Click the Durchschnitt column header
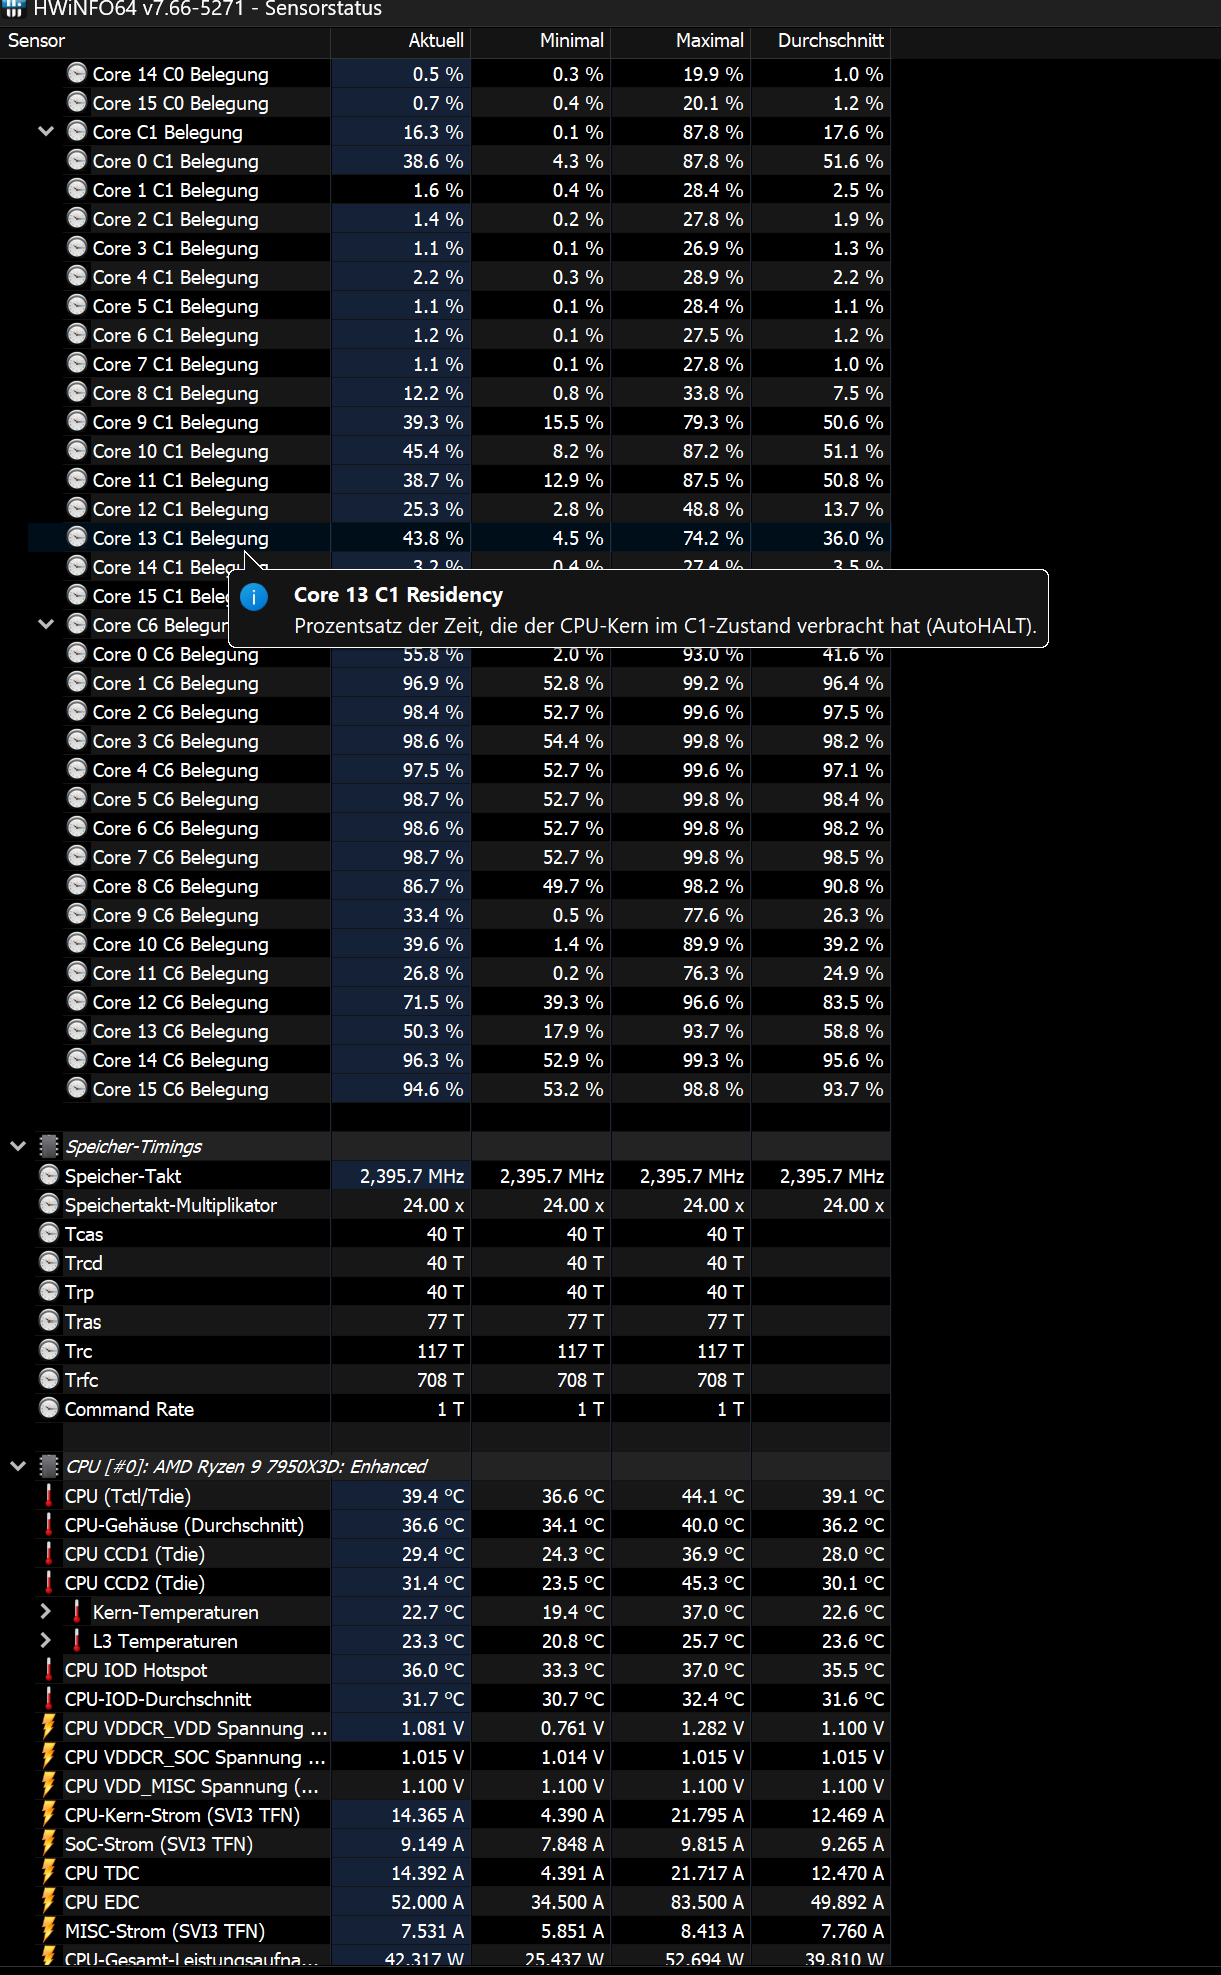 [820, 40]
